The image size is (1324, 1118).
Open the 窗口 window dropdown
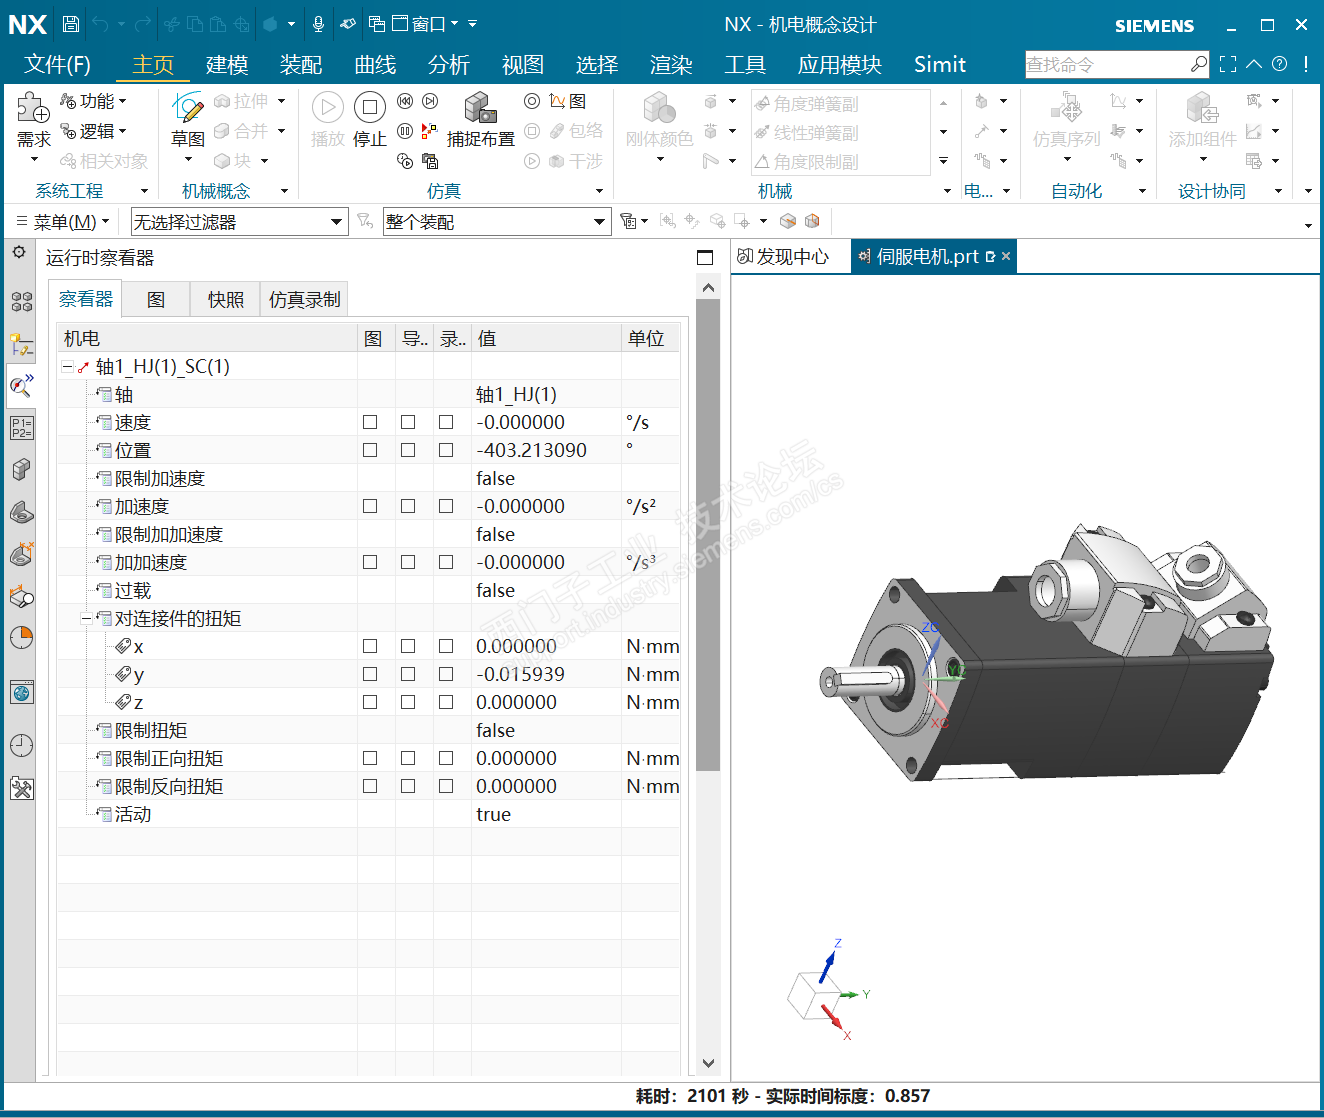425,24
